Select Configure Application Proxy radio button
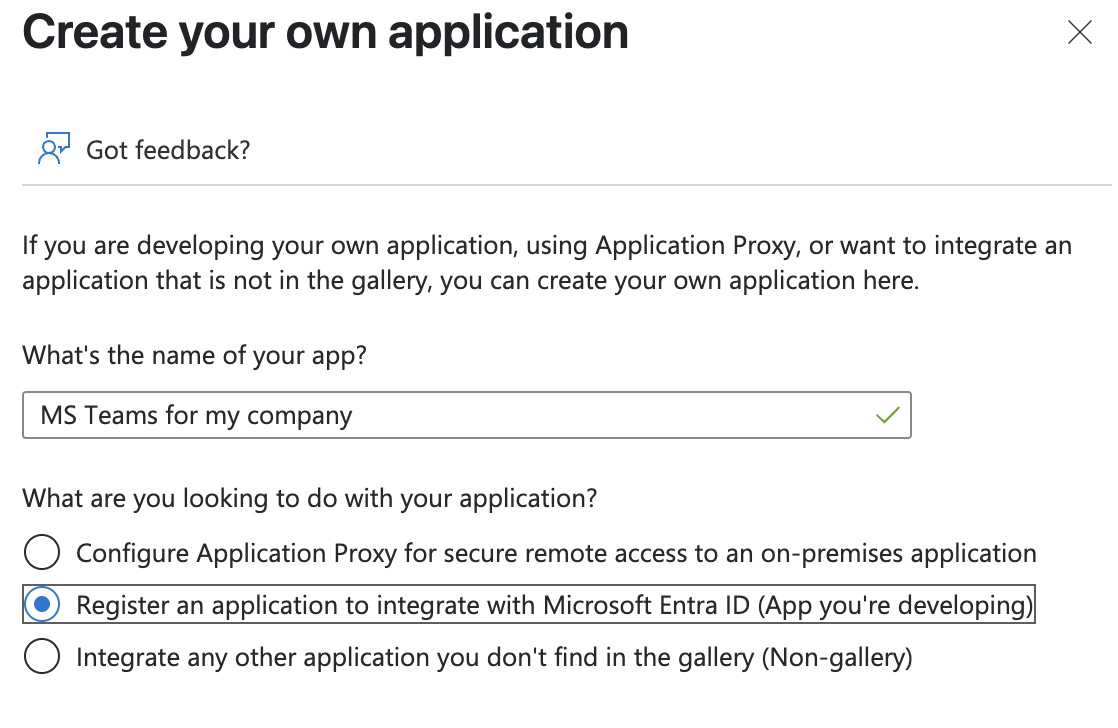Image resolution: width=1118 pixels, height=728 pixels. (42, 553)
